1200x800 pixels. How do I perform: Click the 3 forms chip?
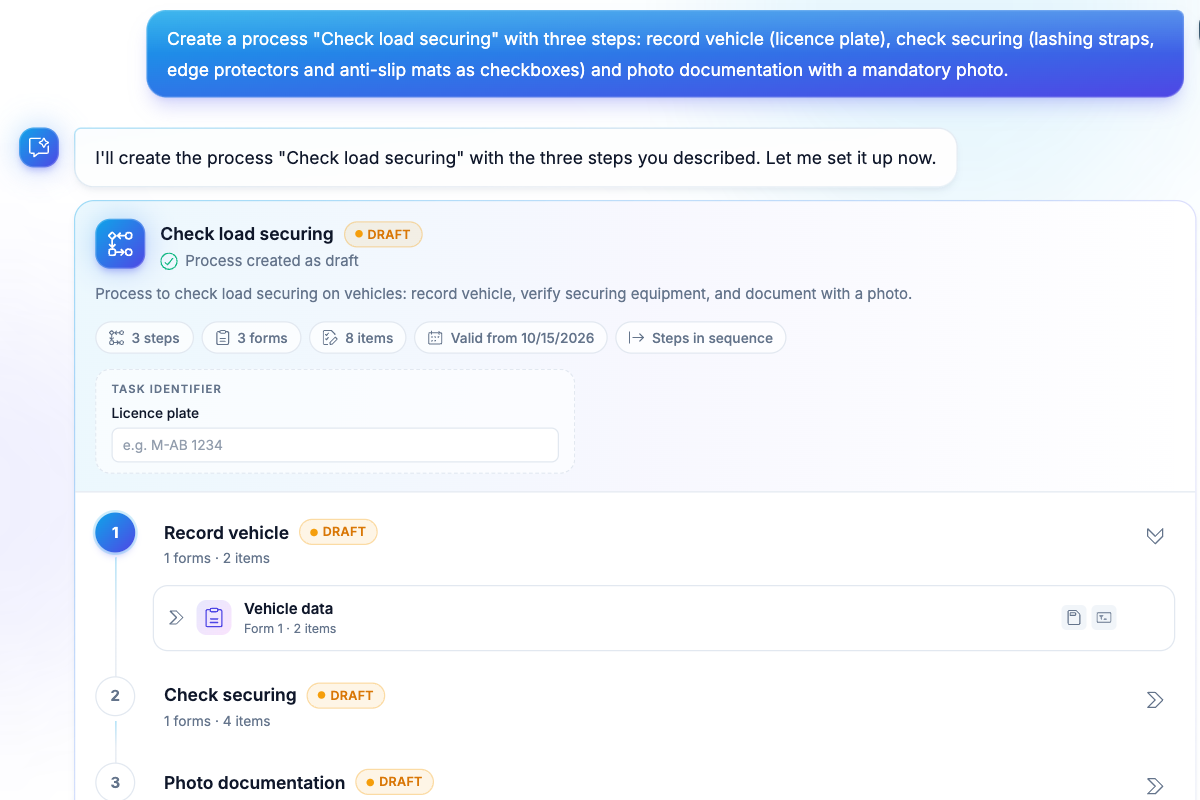(251, 338)
